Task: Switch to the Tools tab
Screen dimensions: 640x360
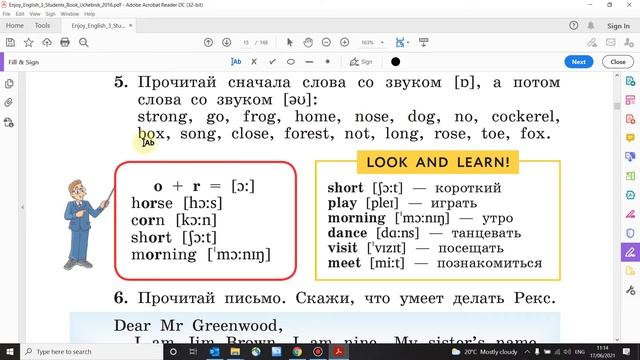Action: point(42,26)
